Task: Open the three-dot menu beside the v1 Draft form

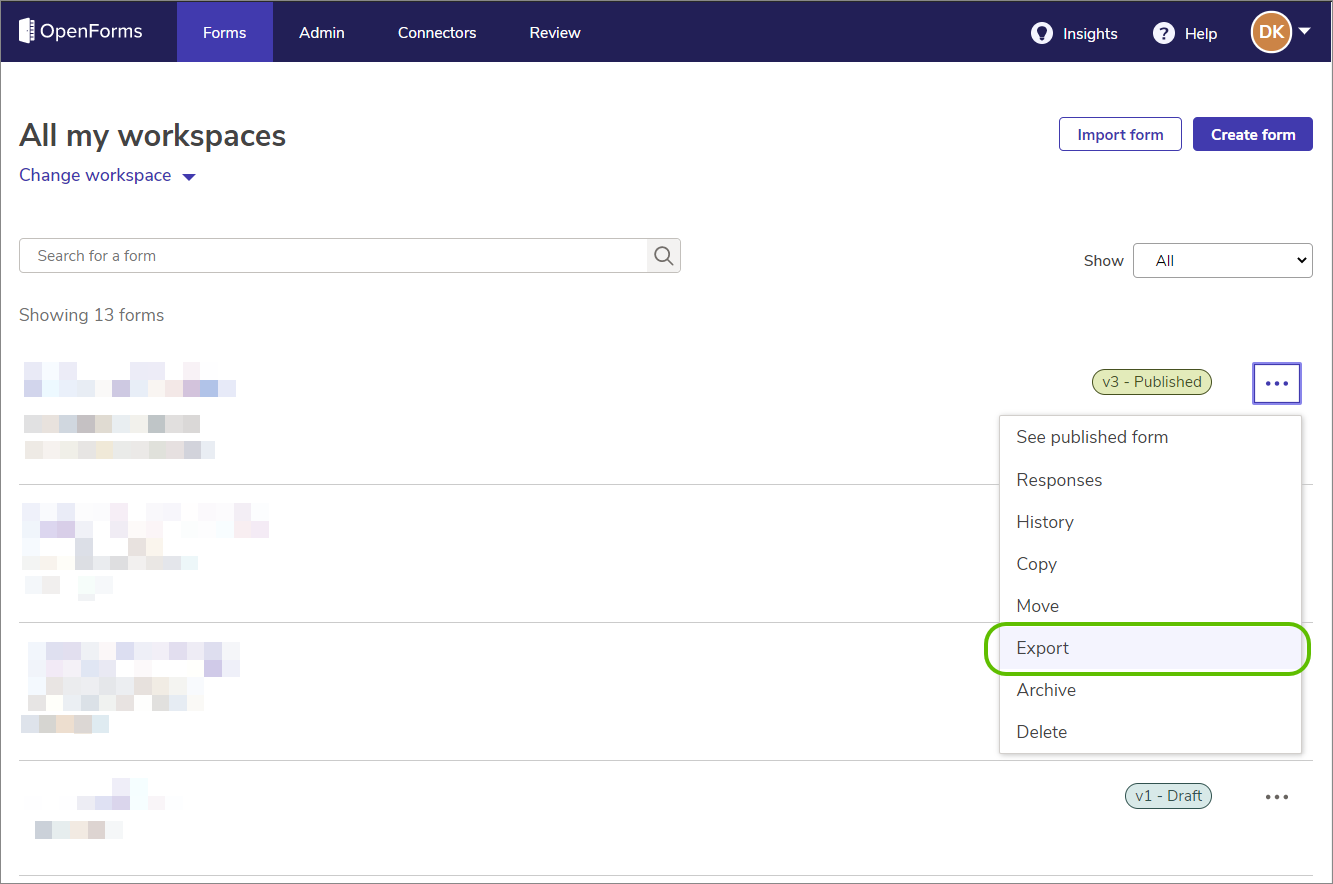Action: (x=1276, y=796)
